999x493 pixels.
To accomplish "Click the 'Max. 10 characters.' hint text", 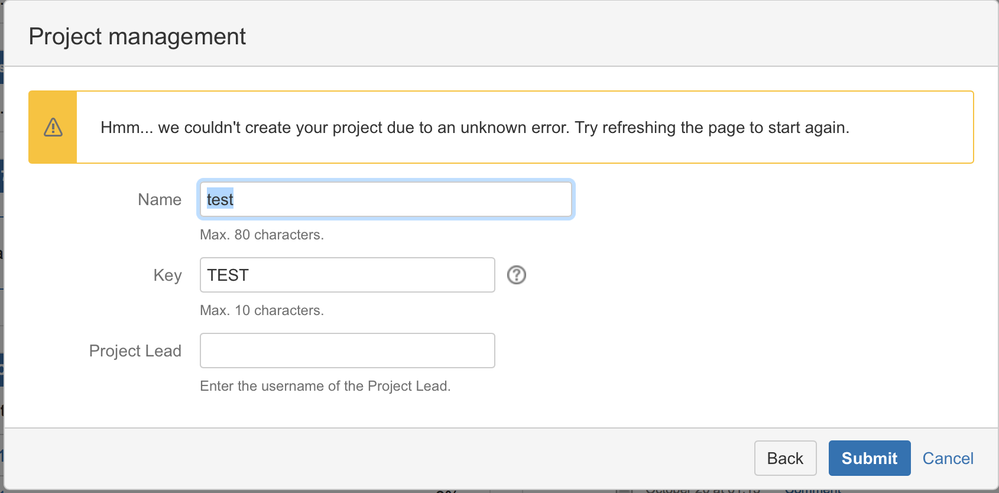I will click(x=262, y=310).
